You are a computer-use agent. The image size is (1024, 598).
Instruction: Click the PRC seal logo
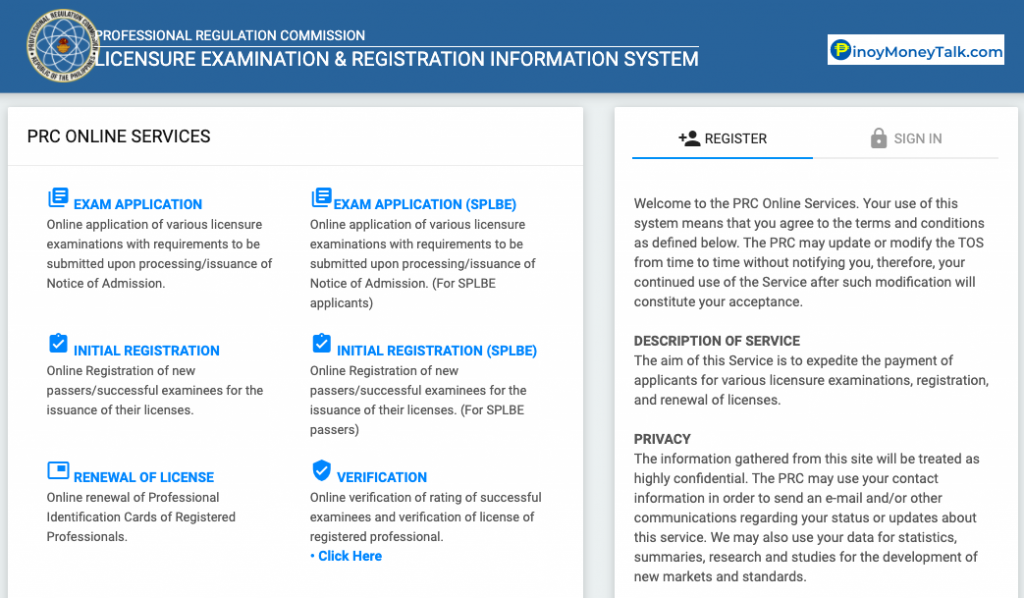tap(62, 47)
